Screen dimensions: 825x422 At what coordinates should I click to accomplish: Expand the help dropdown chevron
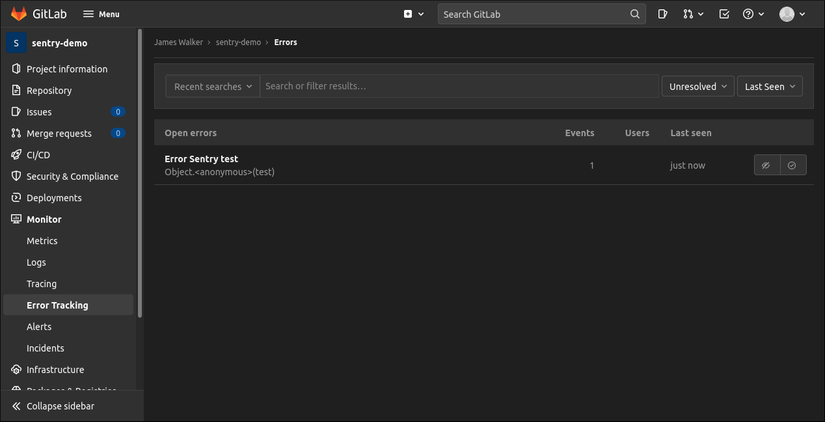[x=761, y=14]
